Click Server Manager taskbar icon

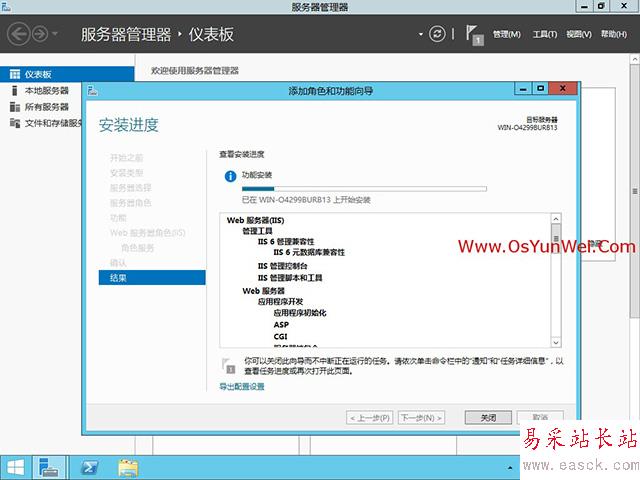click(49, 467)
